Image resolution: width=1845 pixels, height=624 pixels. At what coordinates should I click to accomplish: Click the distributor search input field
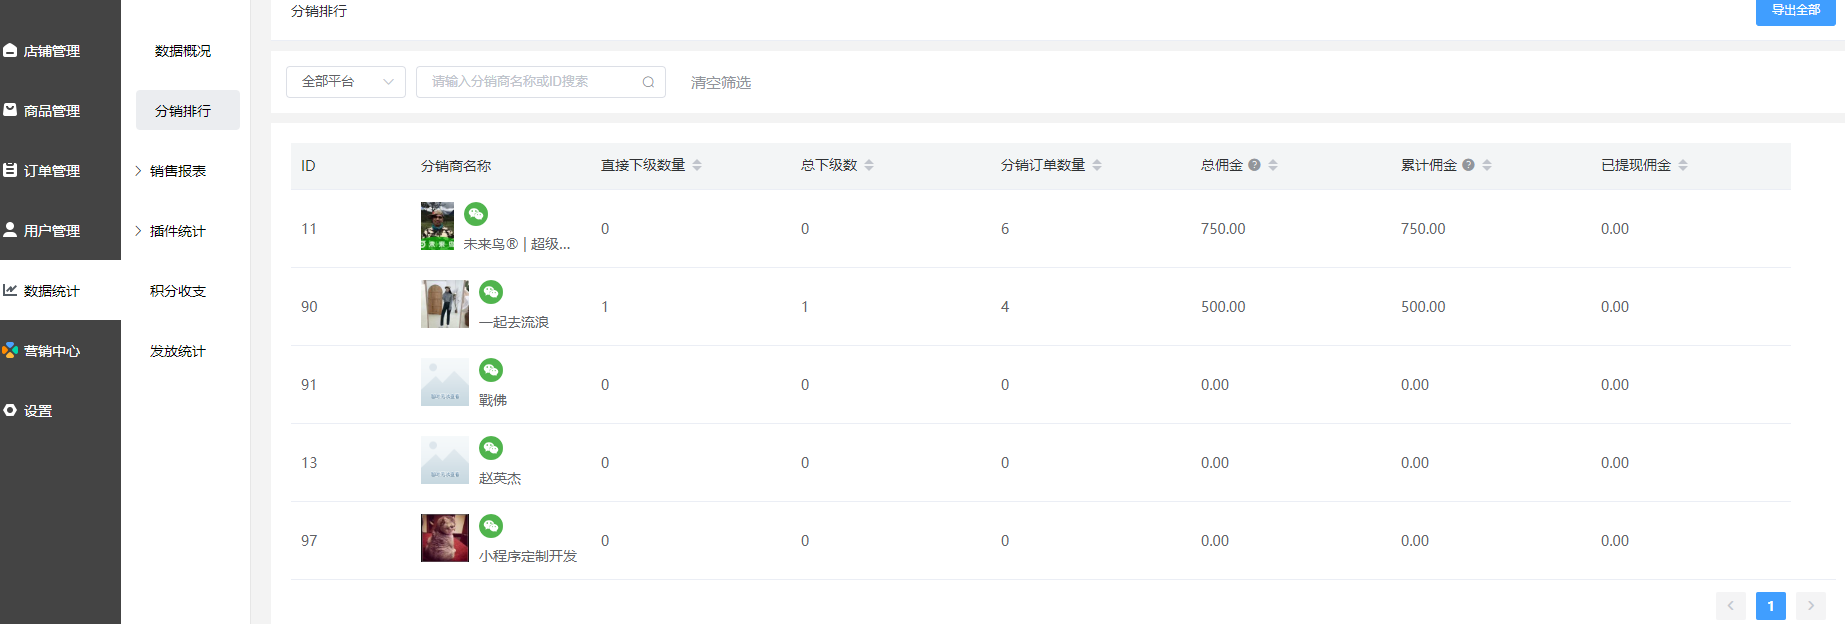pyautogui.click(x=530, y=82)
